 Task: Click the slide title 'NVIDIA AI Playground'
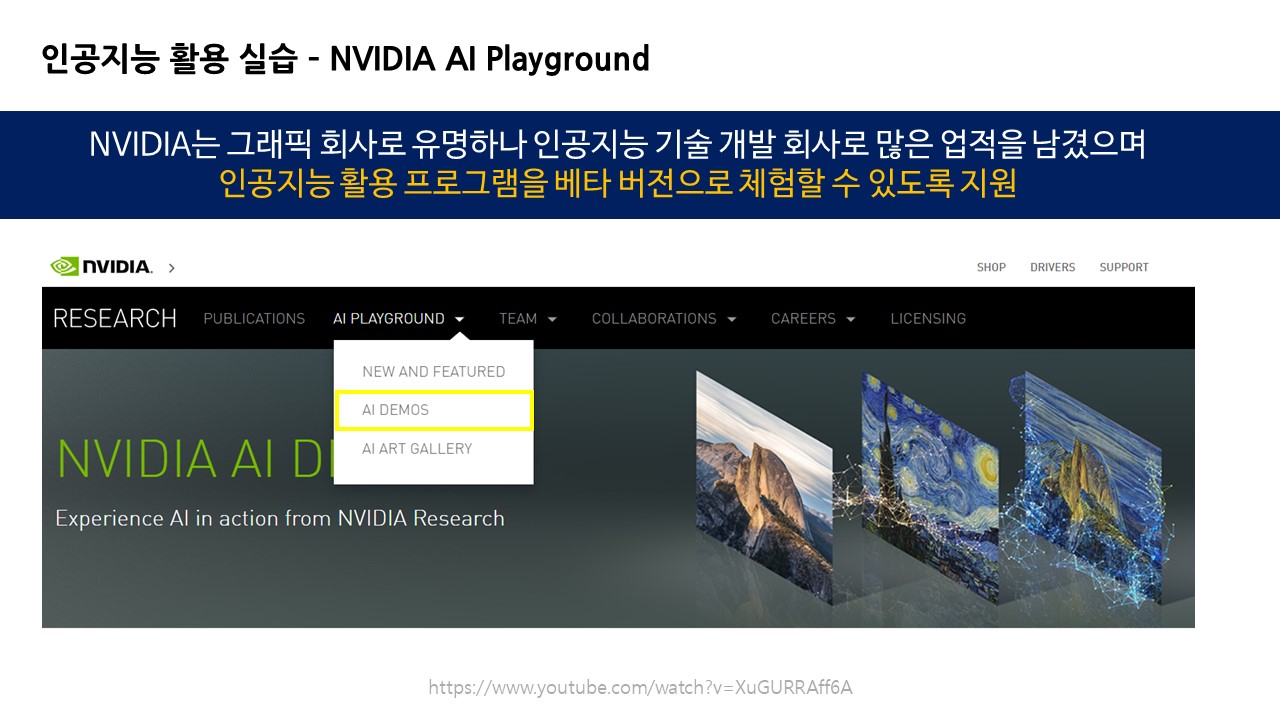pyautogui.click(x=490, y=59)
